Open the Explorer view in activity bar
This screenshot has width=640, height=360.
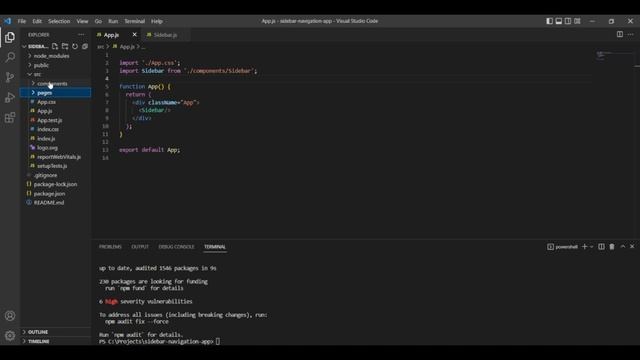tap(10, 37)
